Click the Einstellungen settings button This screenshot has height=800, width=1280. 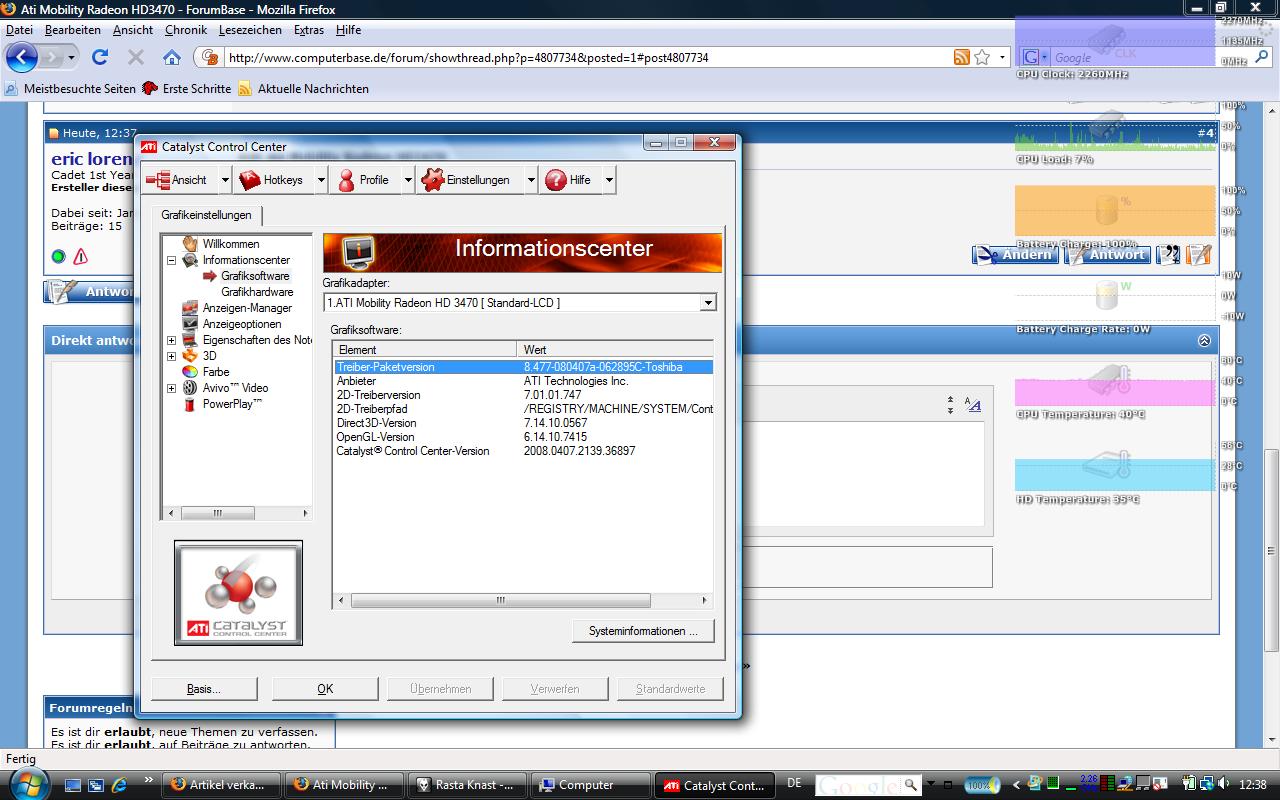click(468, 180)
